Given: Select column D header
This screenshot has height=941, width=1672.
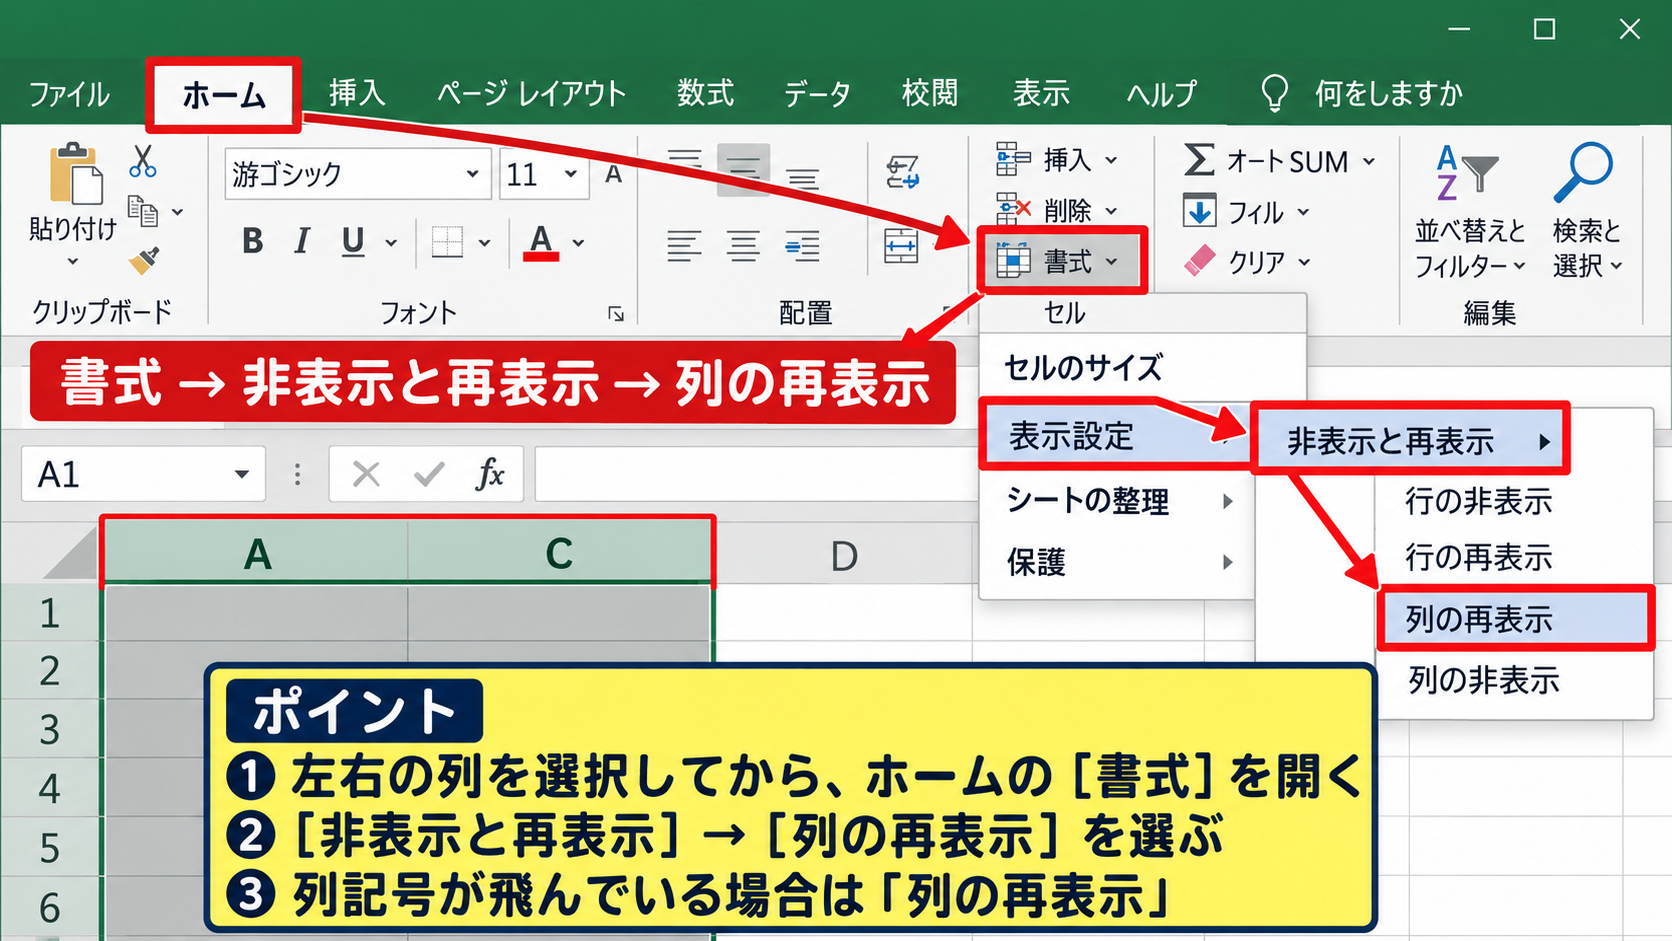Looking at the screenshot, I should [x=844, y=555].
